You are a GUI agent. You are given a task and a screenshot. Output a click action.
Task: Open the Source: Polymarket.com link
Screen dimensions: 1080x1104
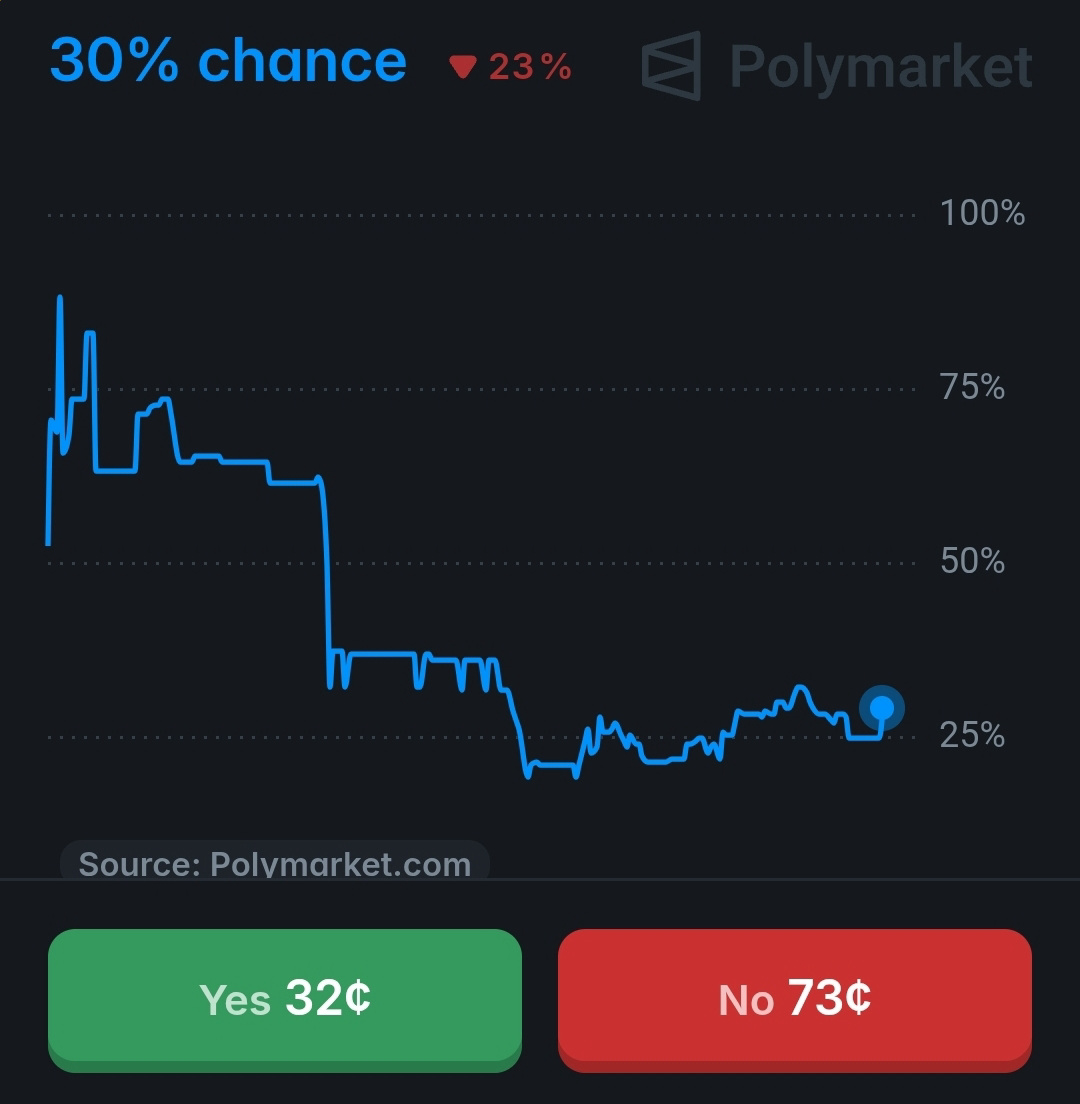pyautogui.click(x=275, y=863)
